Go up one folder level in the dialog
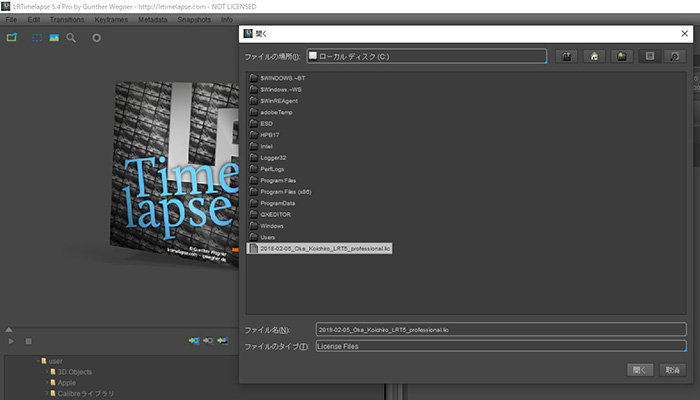 pos(567,56)
